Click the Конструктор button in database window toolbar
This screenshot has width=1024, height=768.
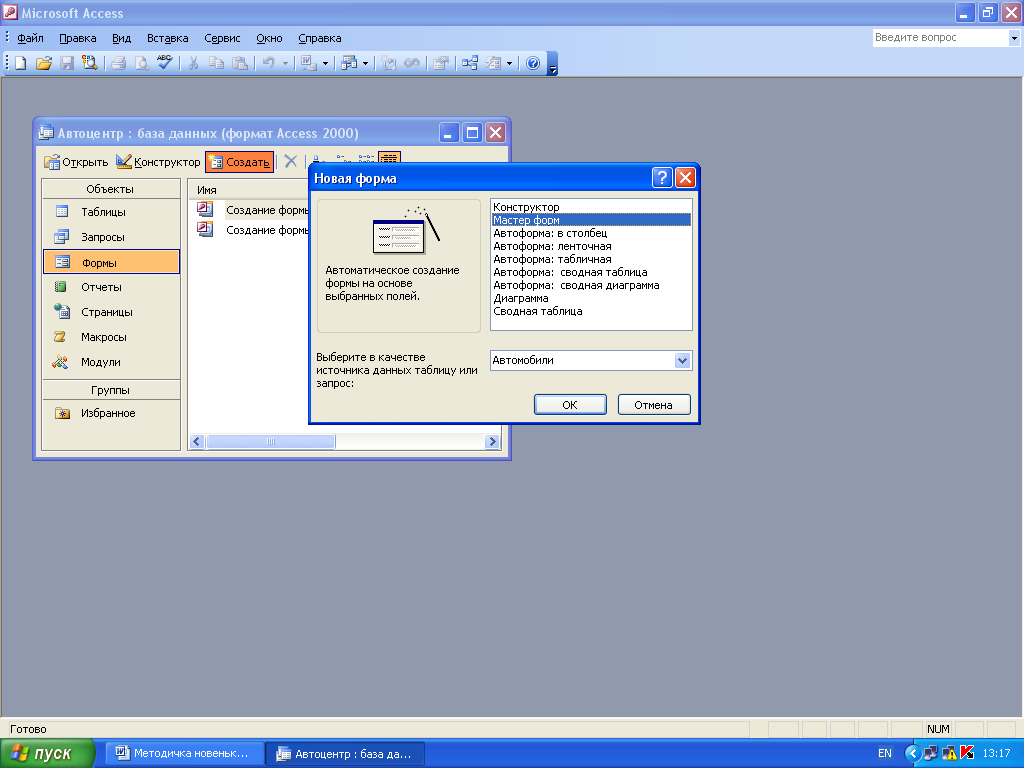[x=158, y=162]
